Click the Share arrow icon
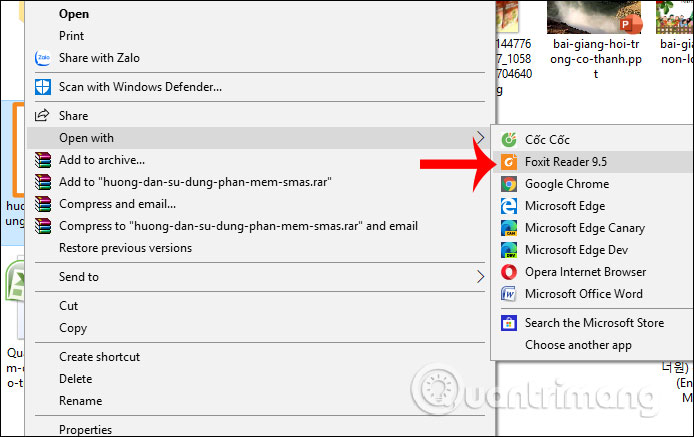The width and height of the screenshot is (694, 437). coord(42,116)
